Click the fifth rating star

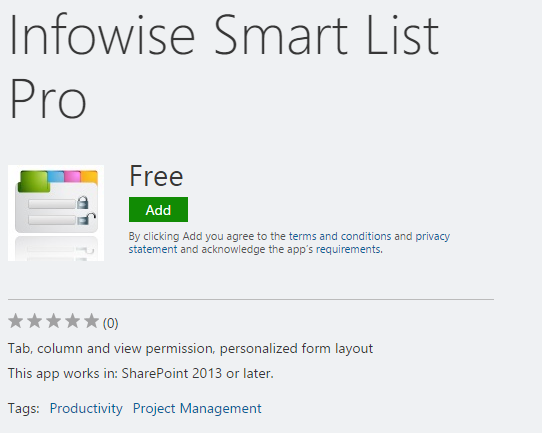click(92, 321)
